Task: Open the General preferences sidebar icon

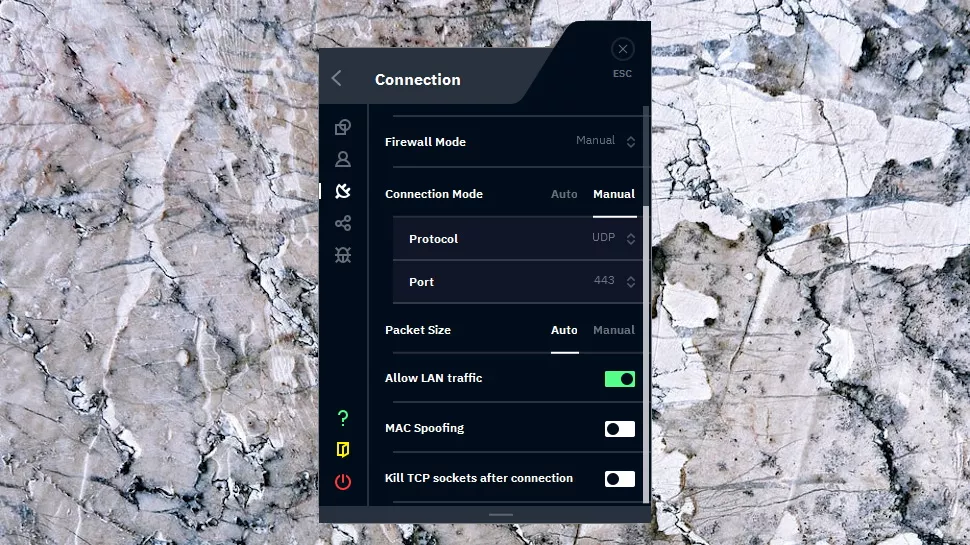Action: [343, 127]
